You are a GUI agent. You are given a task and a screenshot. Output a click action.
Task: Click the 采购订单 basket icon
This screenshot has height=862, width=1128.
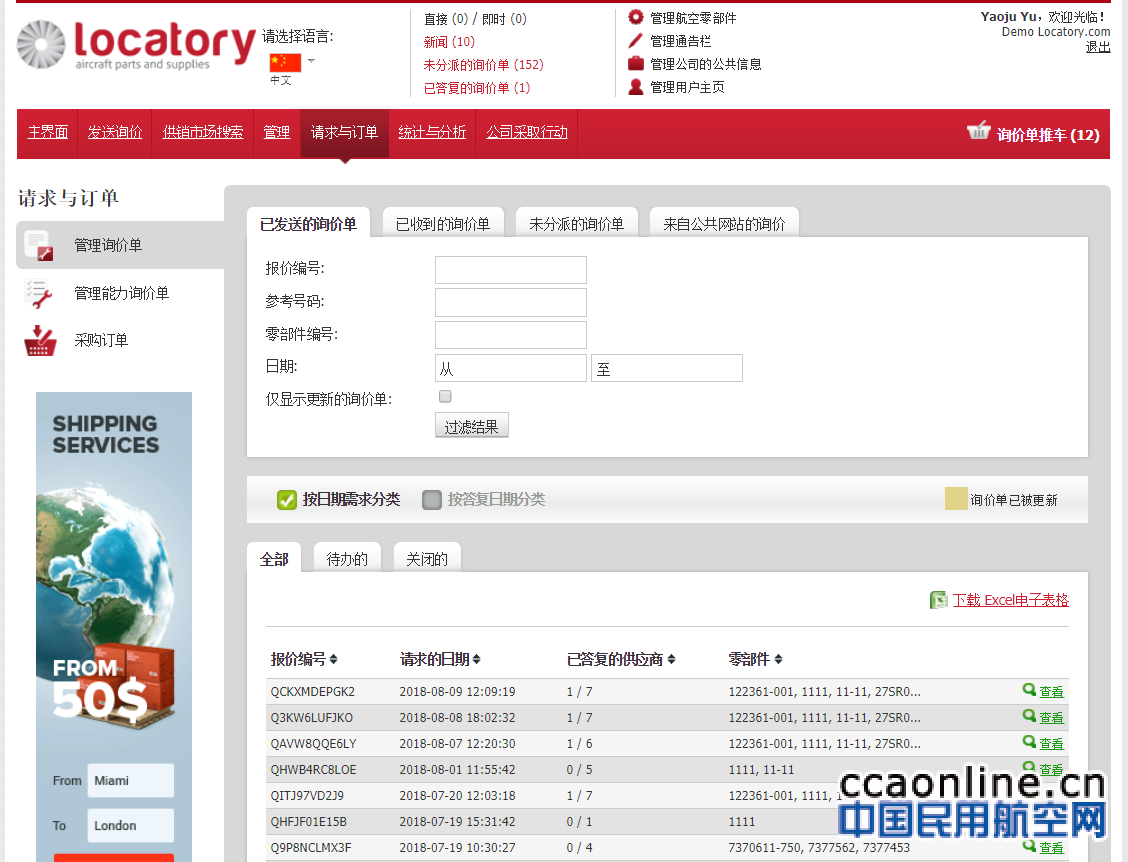(40, 340)
